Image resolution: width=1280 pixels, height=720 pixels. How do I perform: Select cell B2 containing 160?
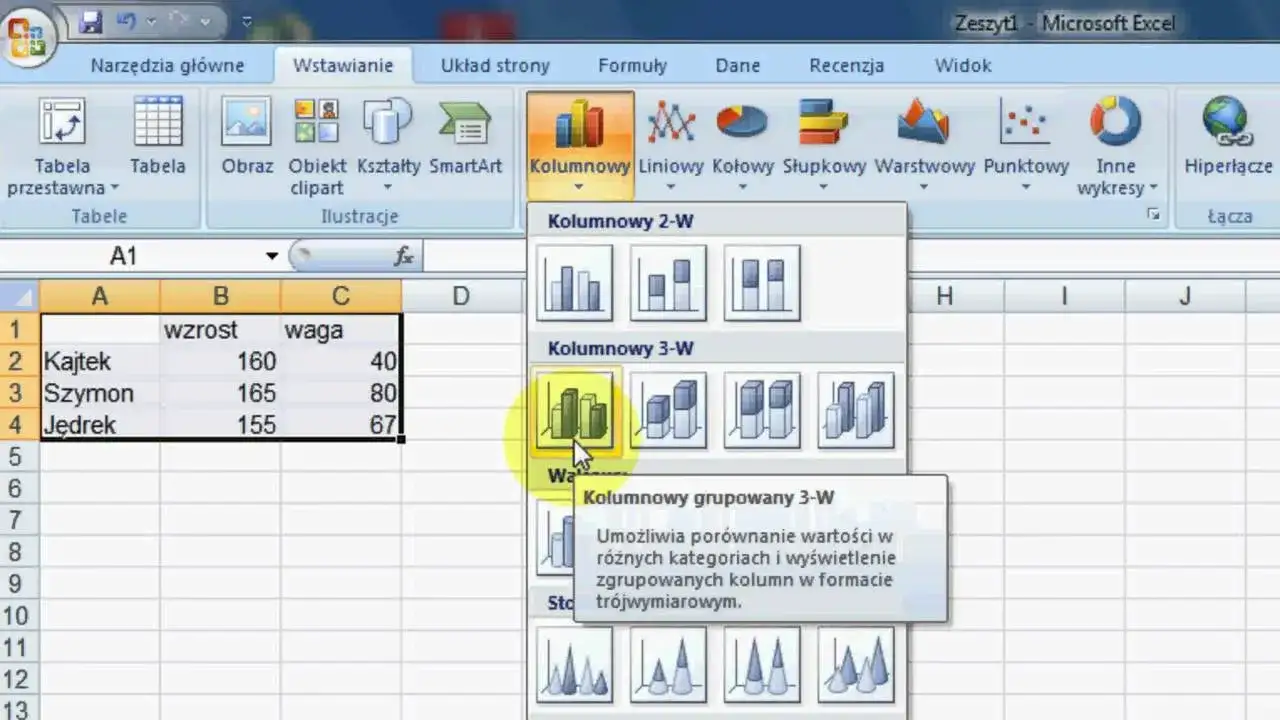[220, 361]
